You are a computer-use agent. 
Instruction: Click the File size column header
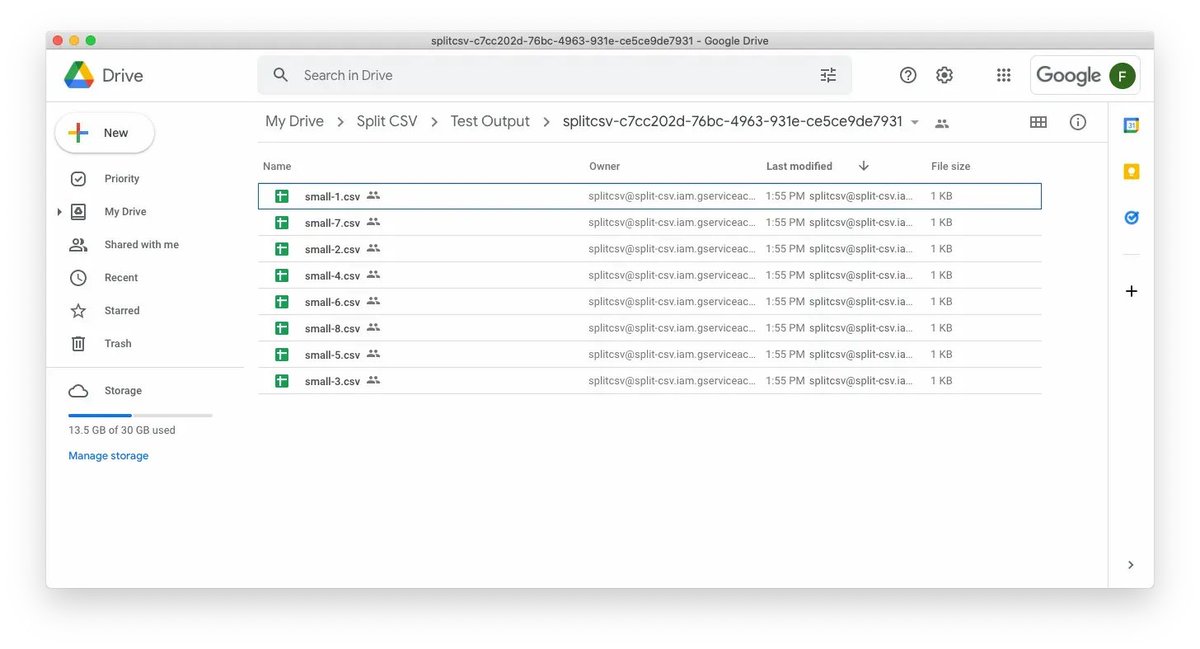click(950, 166)
